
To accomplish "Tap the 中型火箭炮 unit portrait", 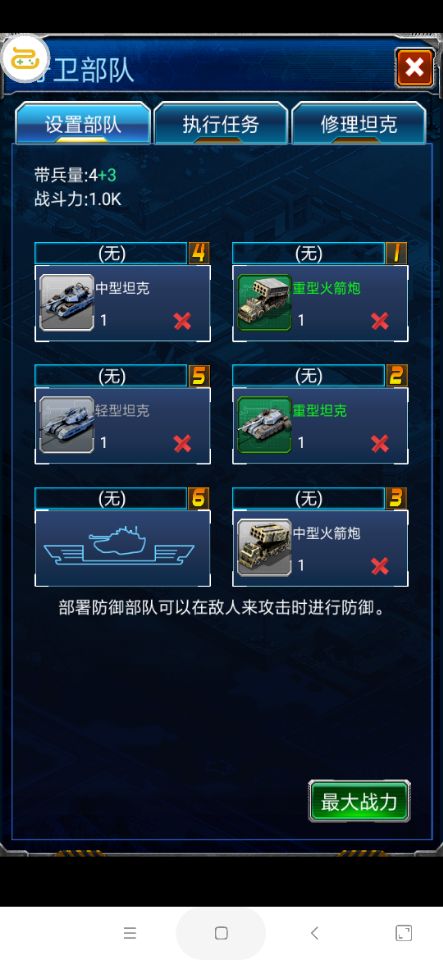I will coord(264,547).
